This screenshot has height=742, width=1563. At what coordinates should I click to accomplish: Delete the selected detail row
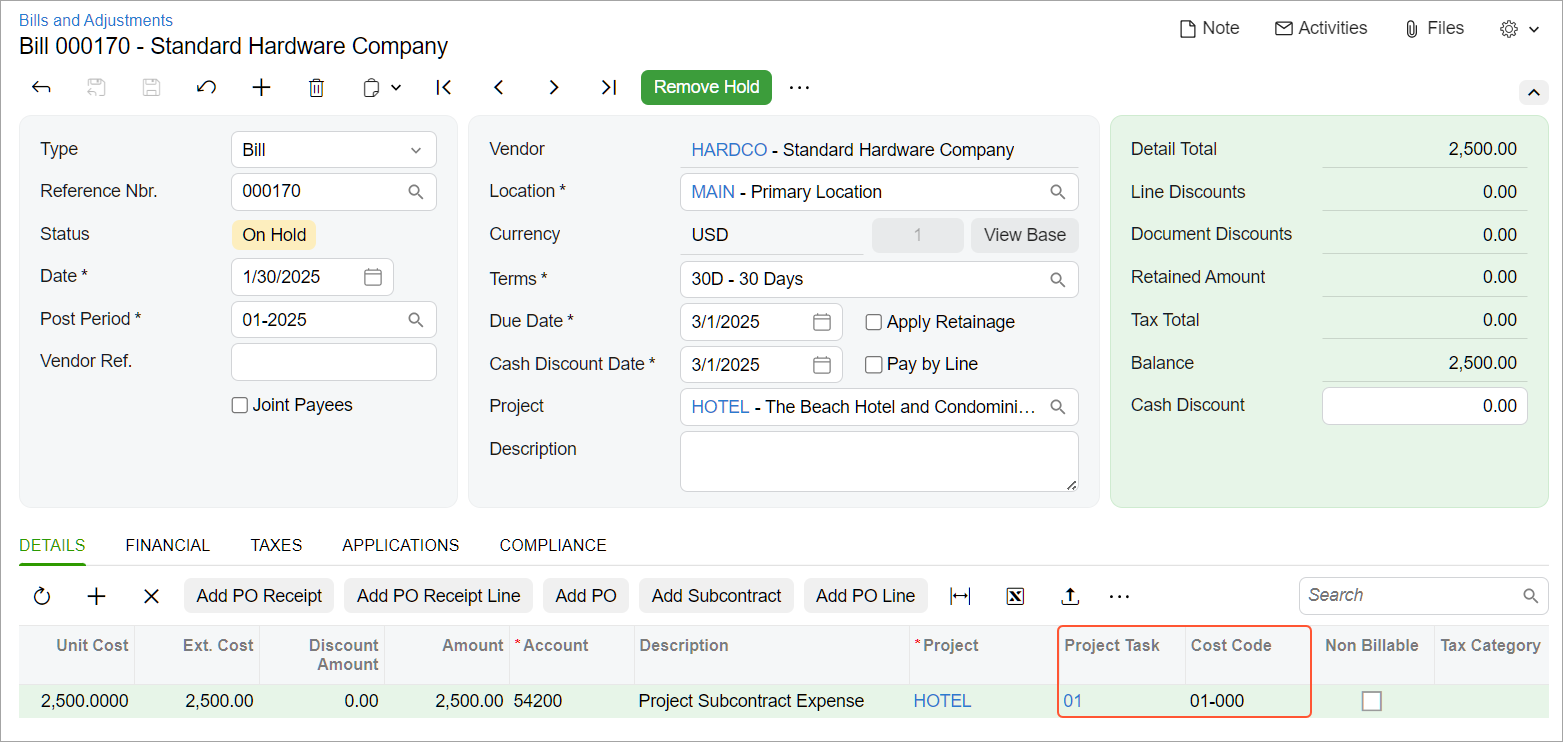coord(151,596)
